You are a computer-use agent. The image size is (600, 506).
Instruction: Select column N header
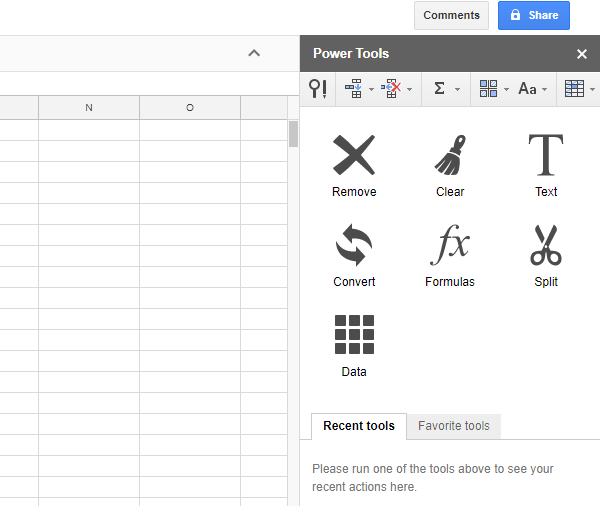pos(89,107)
